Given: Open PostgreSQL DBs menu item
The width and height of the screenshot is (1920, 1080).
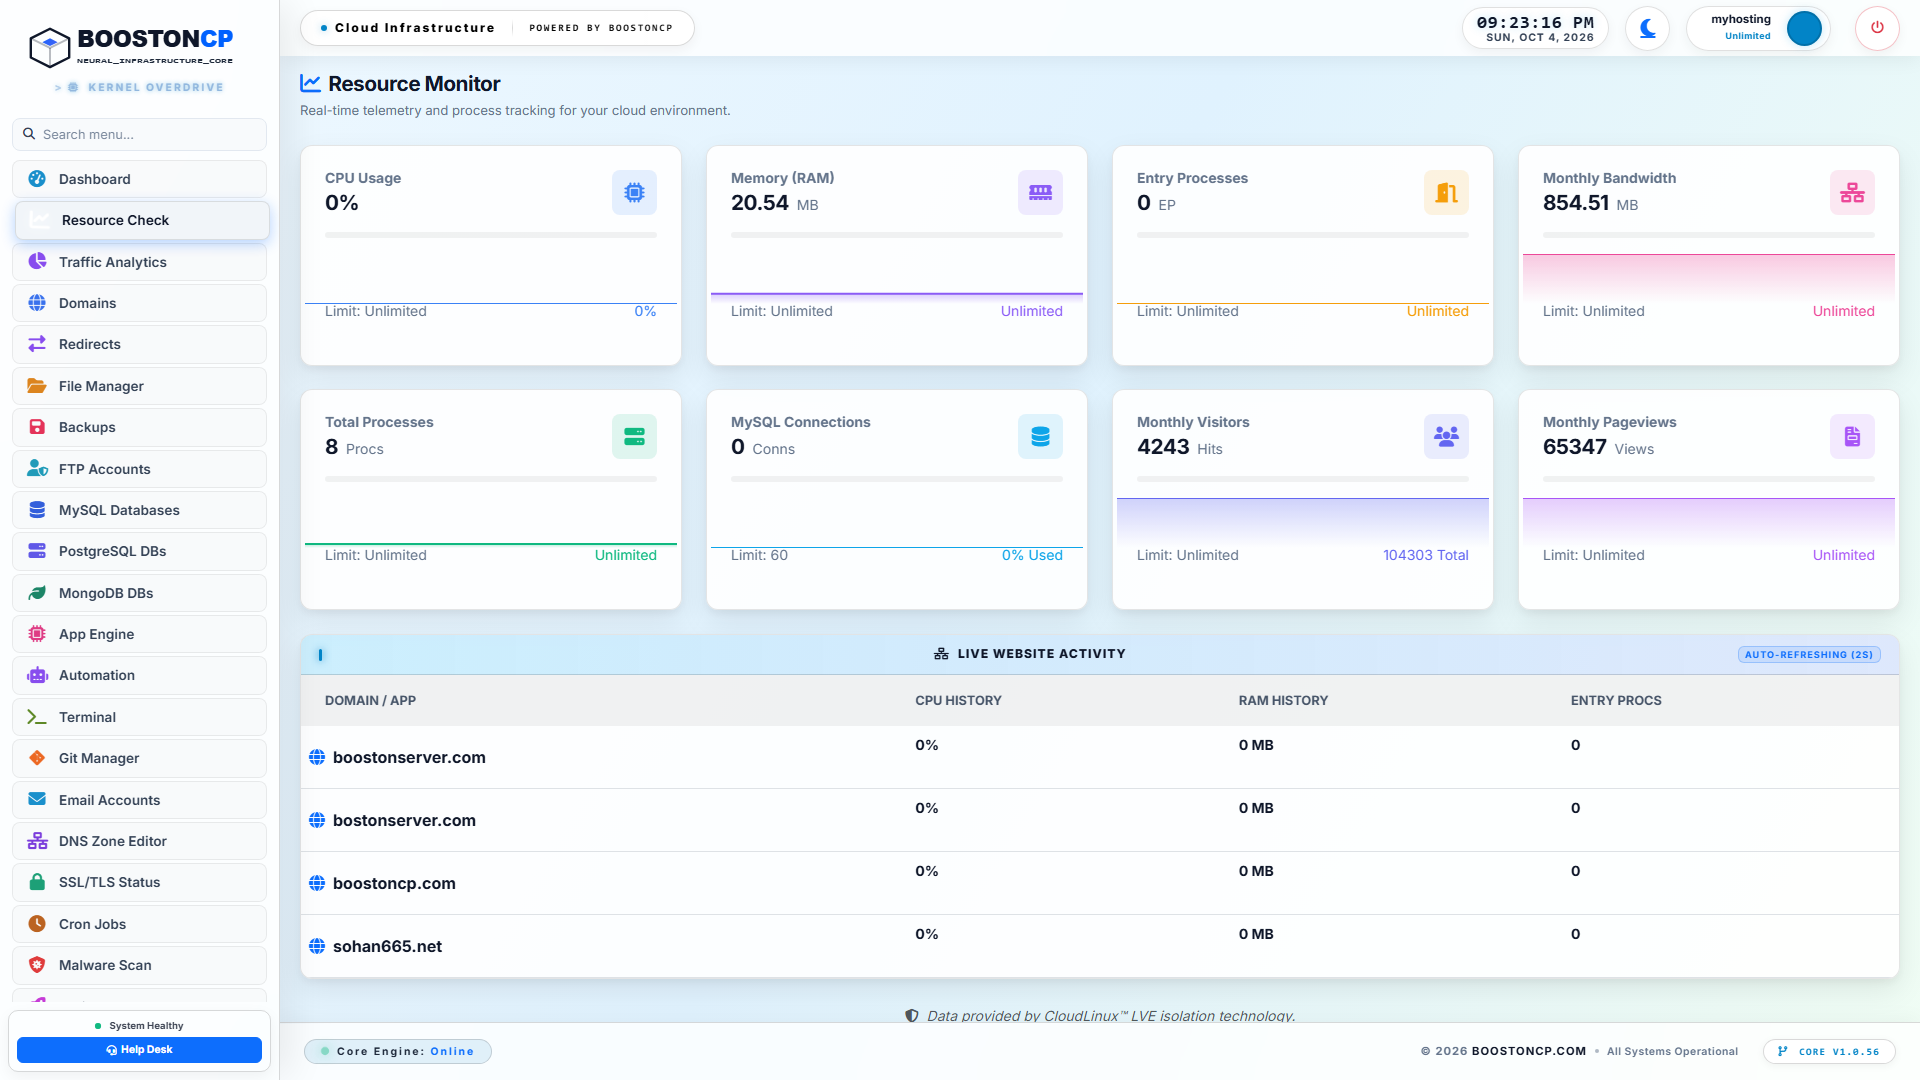Looking at the screenshot, I should coord(140,551).
